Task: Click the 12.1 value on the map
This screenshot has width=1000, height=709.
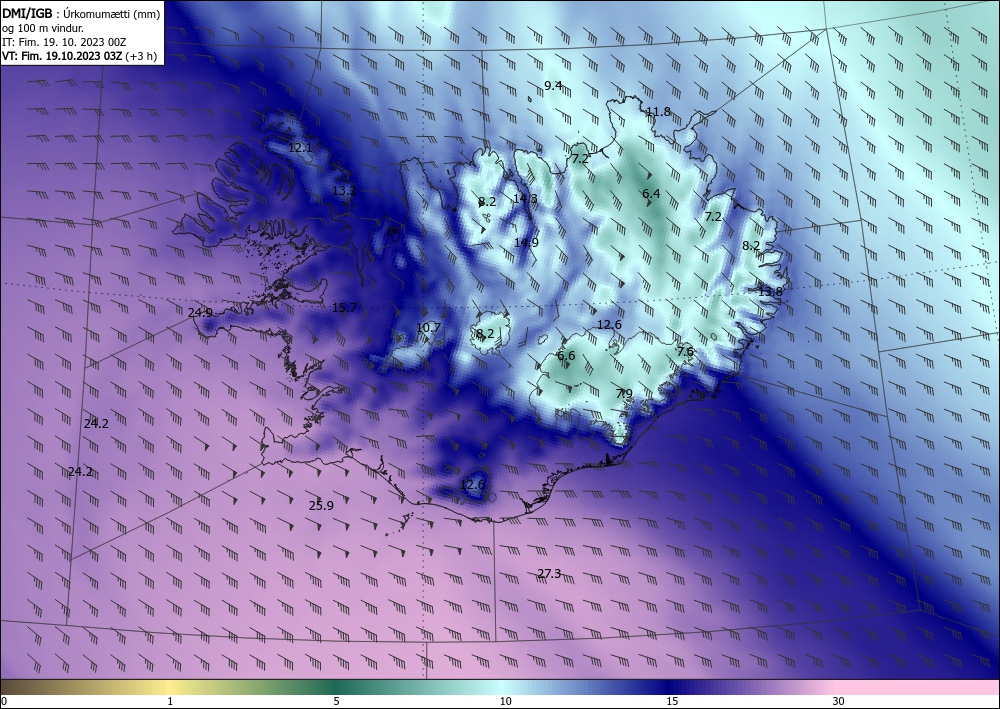Action: [300, 148]
